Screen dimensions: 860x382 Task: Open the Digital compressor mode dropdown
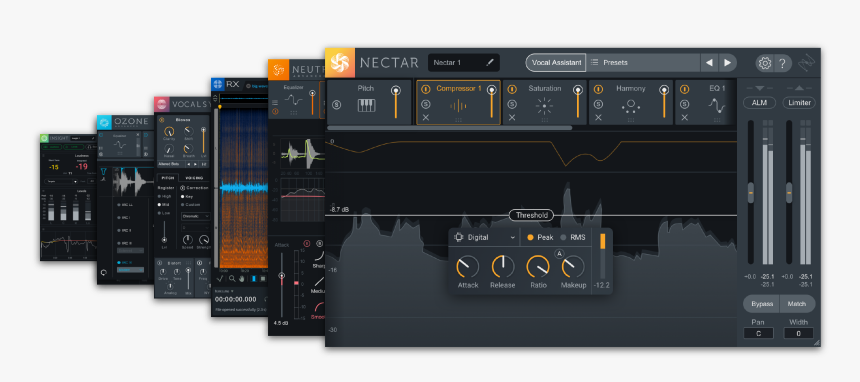(x=485, y=238)
